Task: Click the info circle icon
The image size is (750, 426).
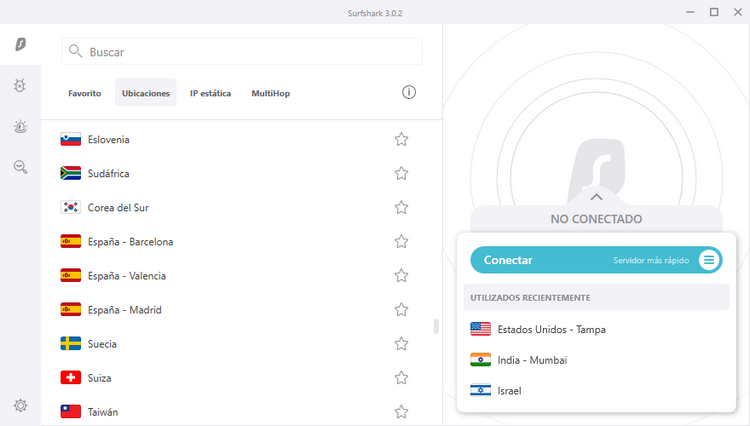Action: click(408, 92)
